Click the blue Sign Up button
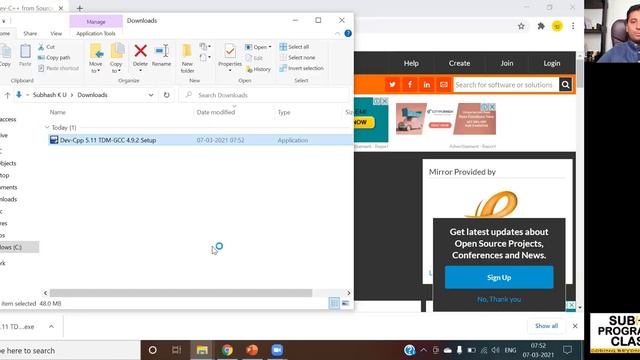 point(499,278)
